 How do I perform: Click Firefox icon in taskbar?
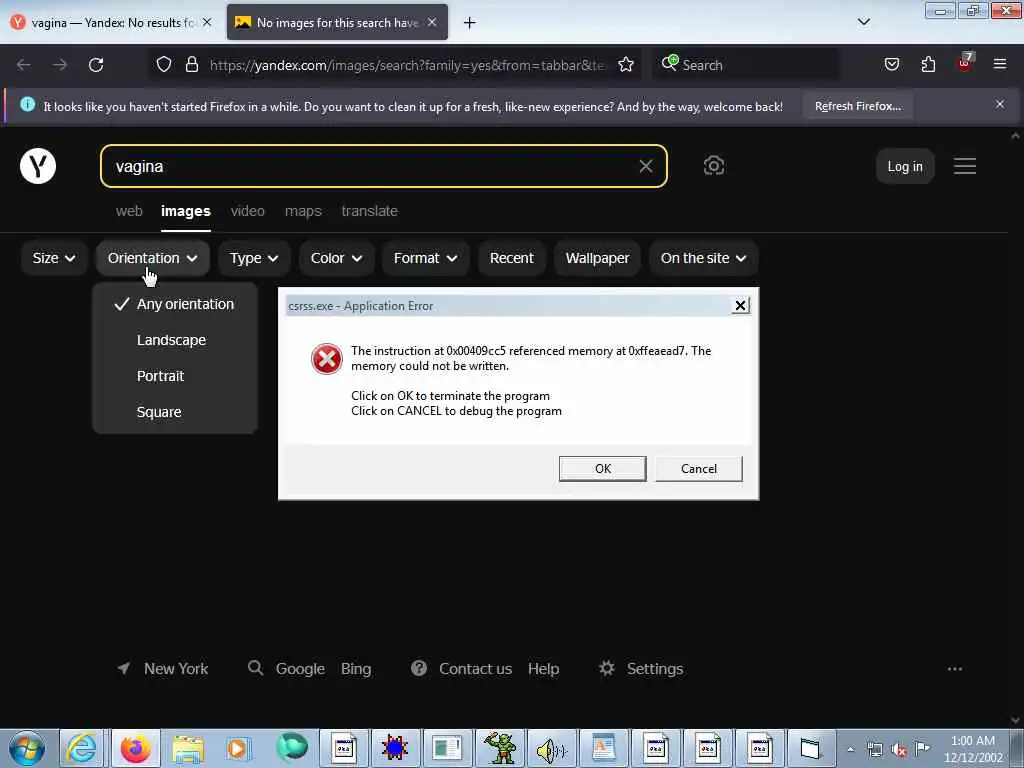[x=135, y=748]
